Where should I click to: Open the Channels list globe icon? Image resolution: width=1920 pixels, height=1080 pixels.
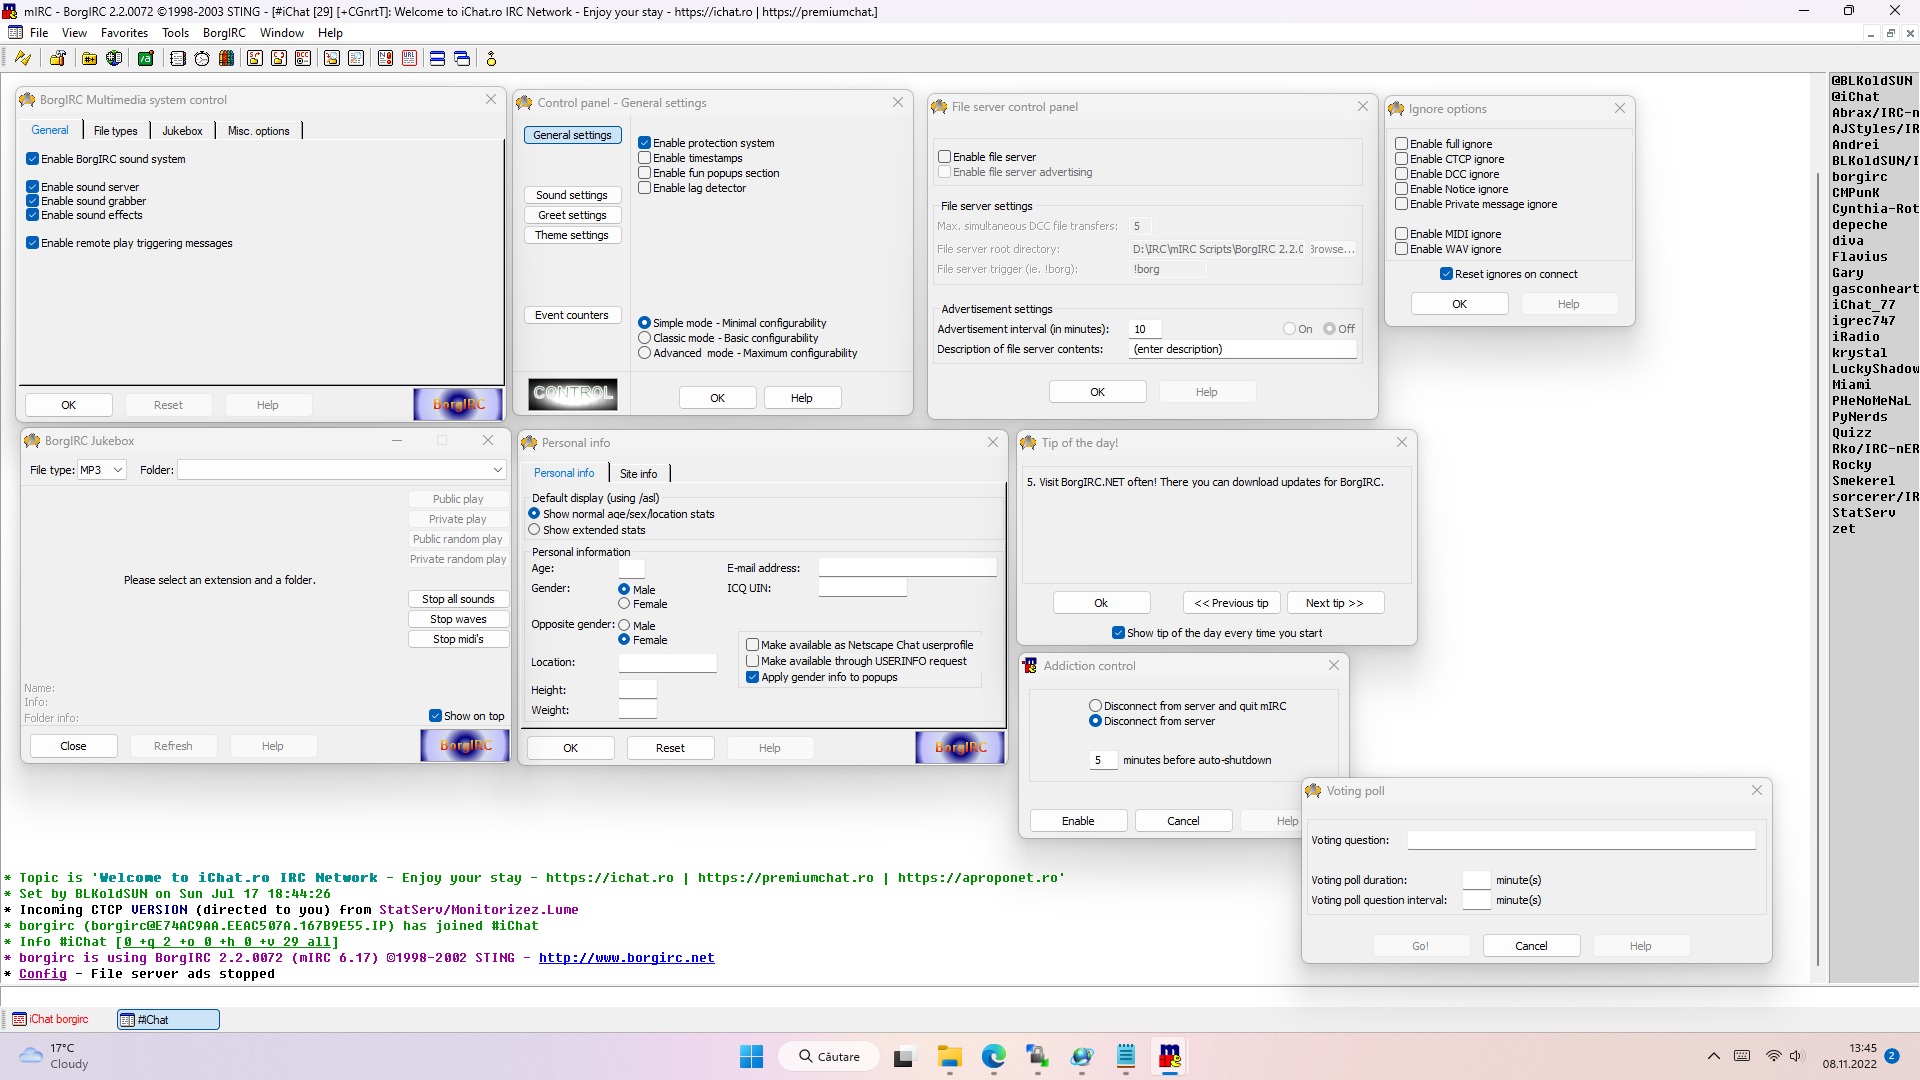[x=114, y=58]
